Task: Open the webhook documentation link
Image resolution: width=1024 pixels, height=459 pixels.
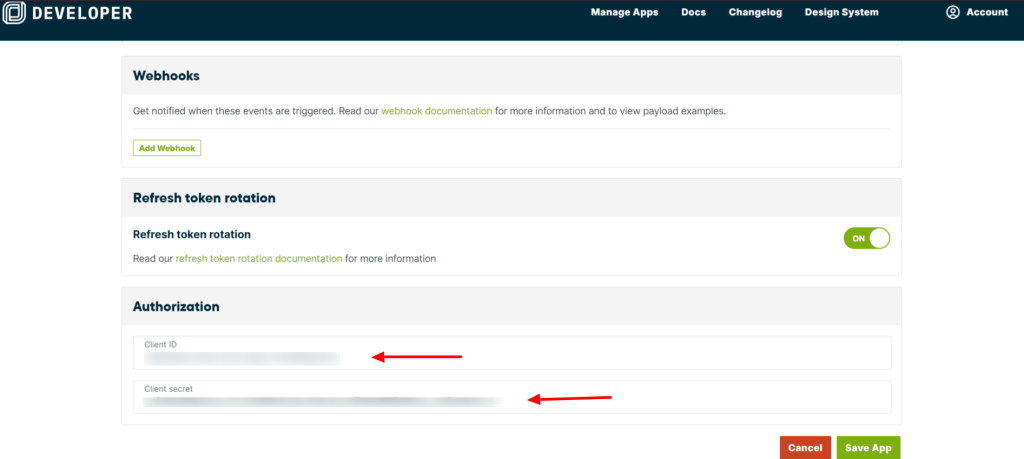Action: 436,111
